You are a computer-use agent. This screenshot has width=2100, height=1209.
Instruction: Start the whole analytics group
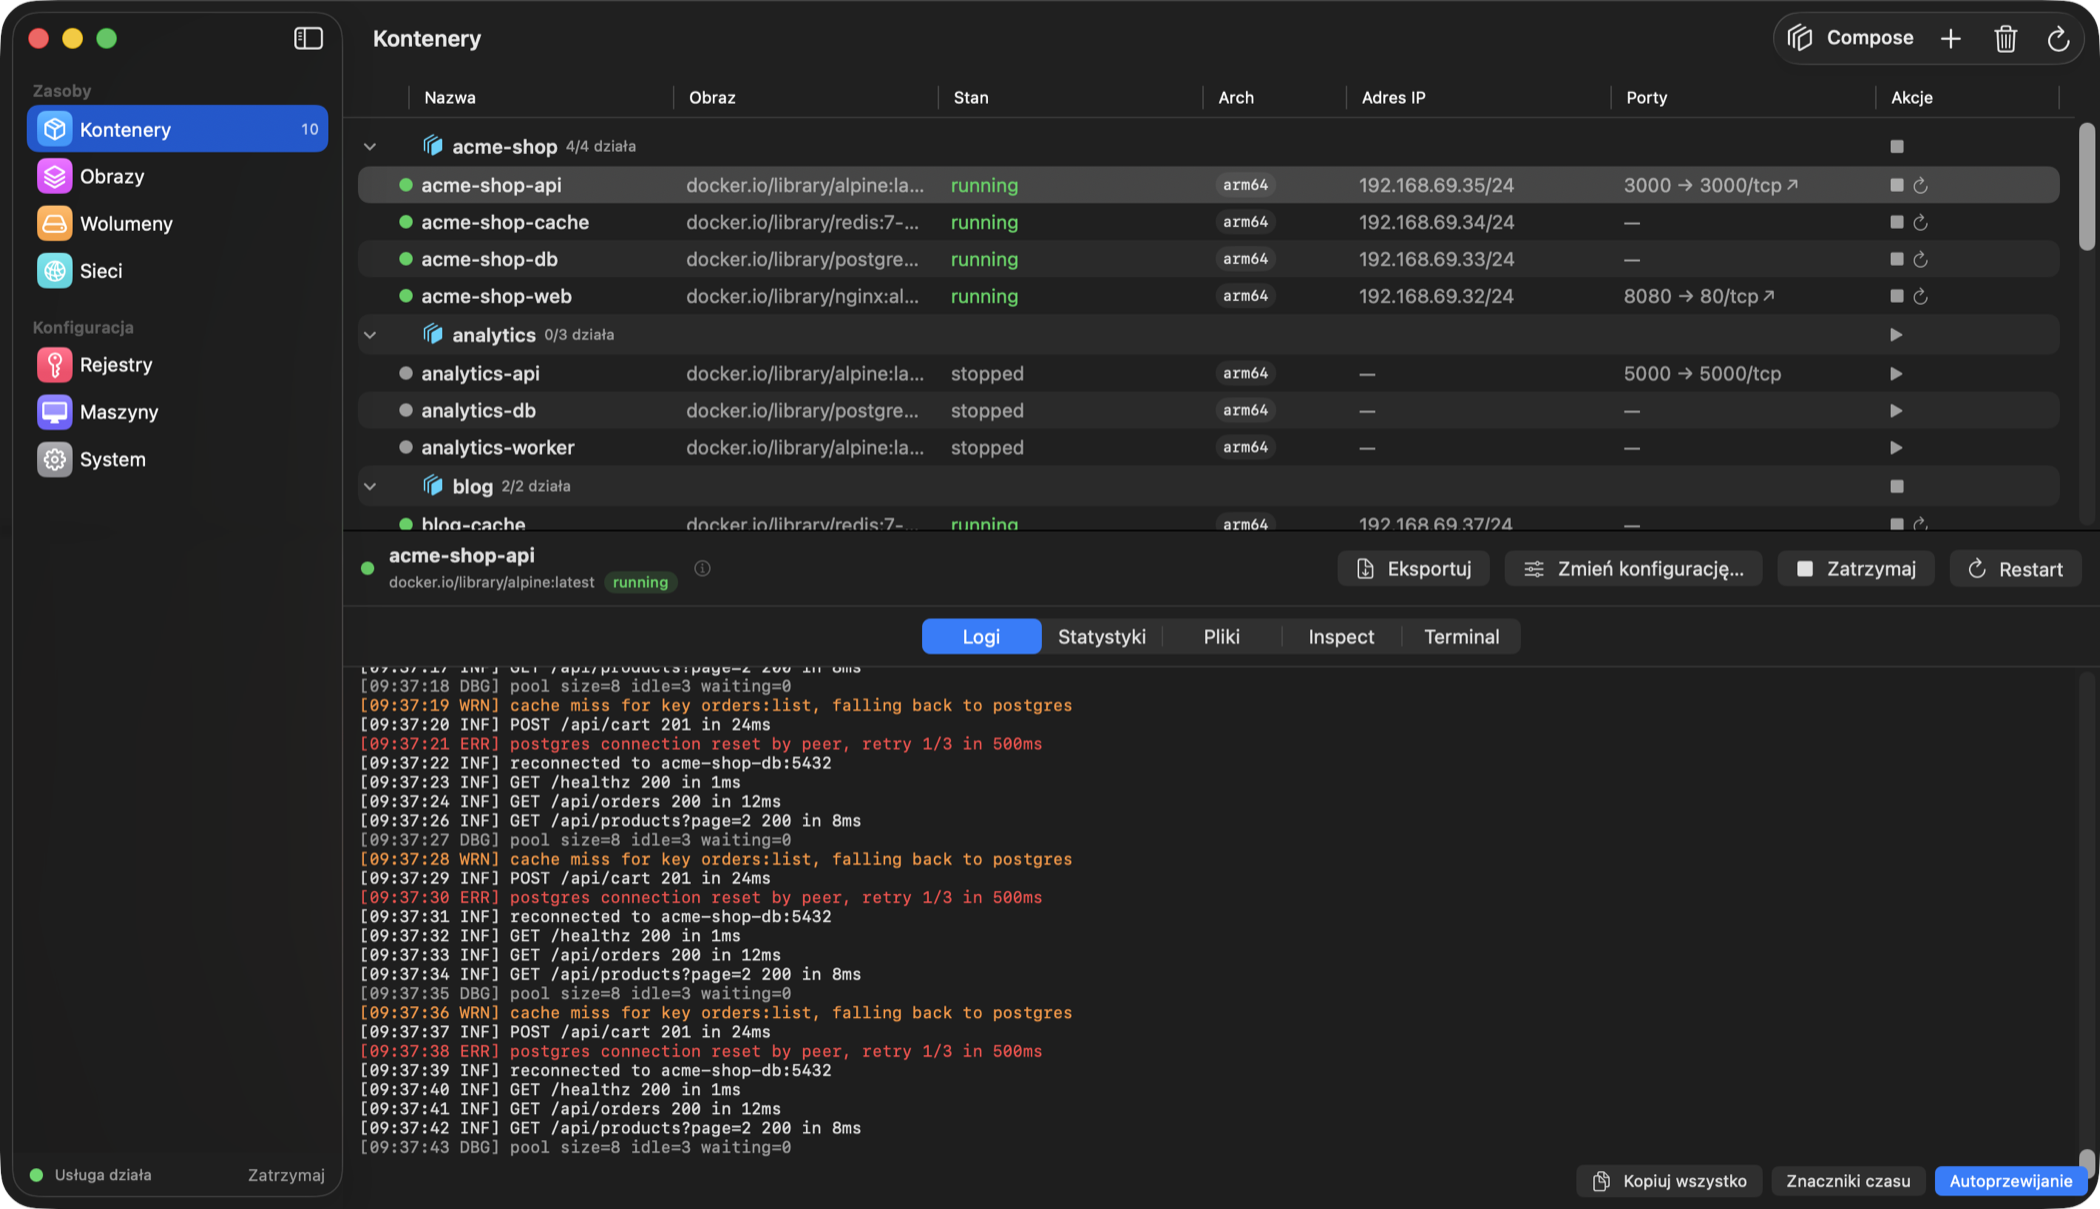coord(1897,334)
